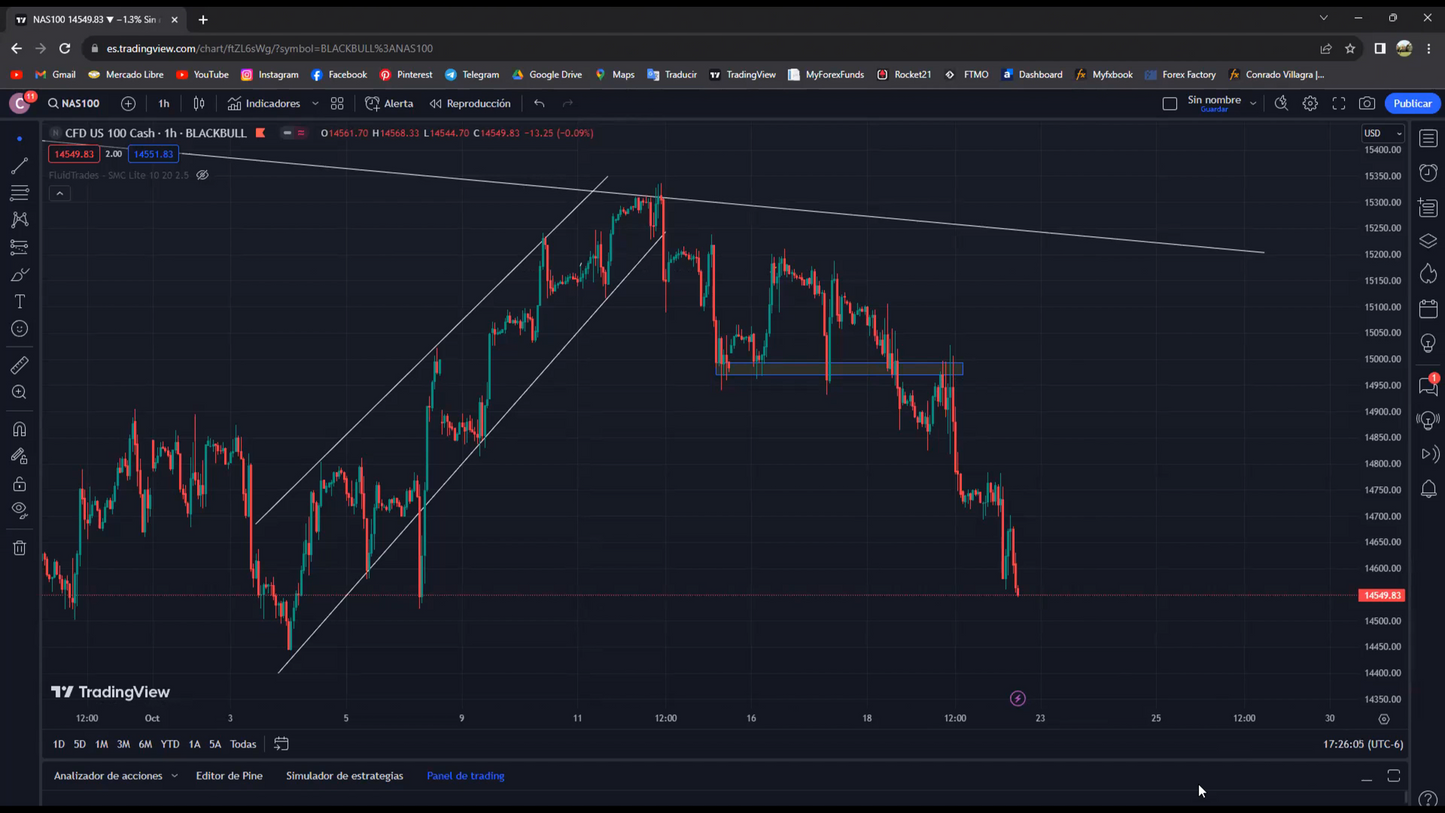Toggle magnet mode for drawings

coord(19,429)
